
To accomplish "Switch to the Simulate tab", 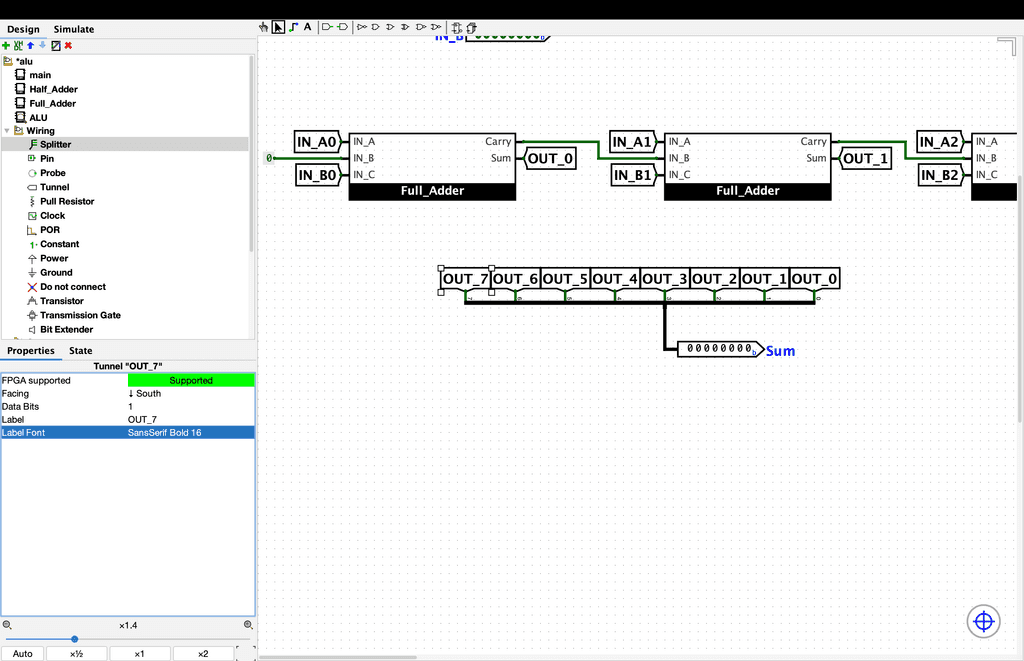I will pyautogui.click(x=74, y=30).
